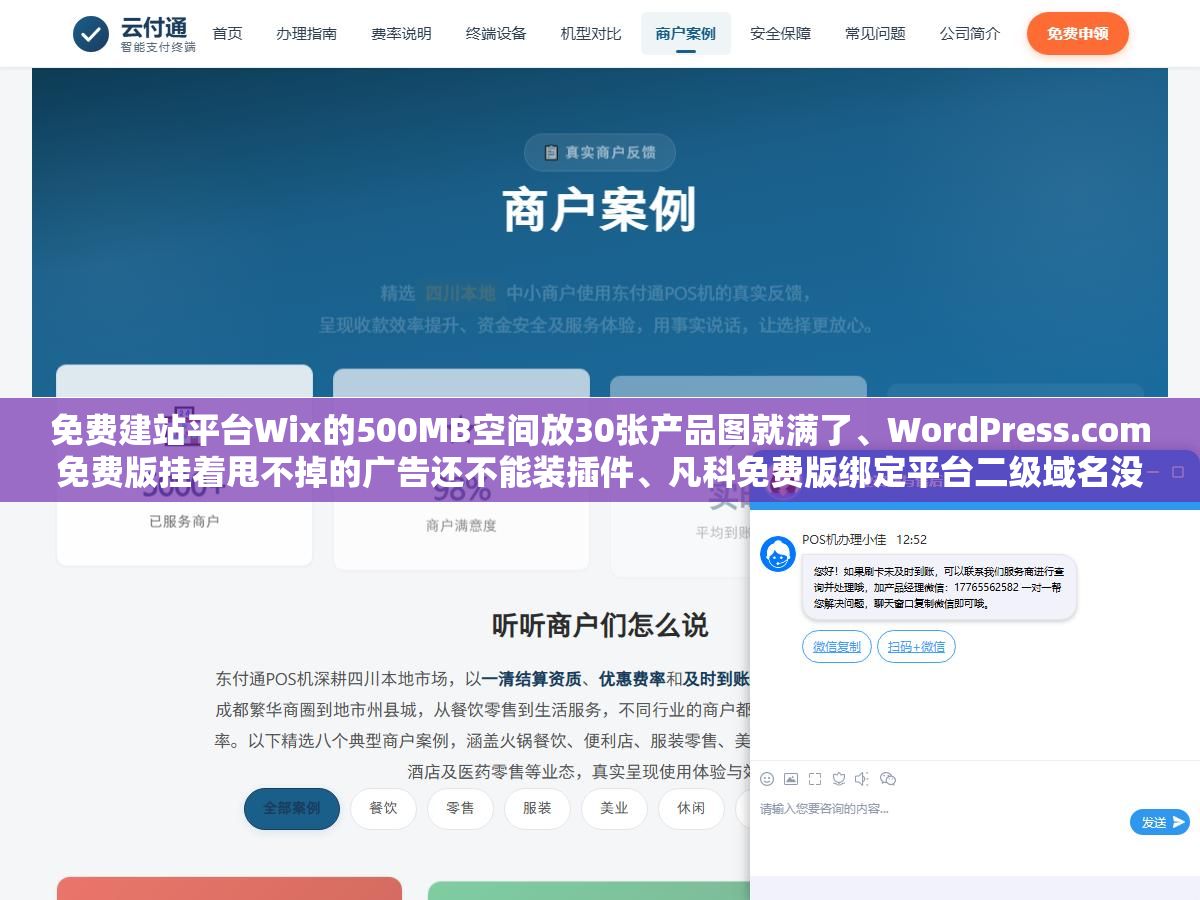Open the 办理指南 nav item

point(306,33)
